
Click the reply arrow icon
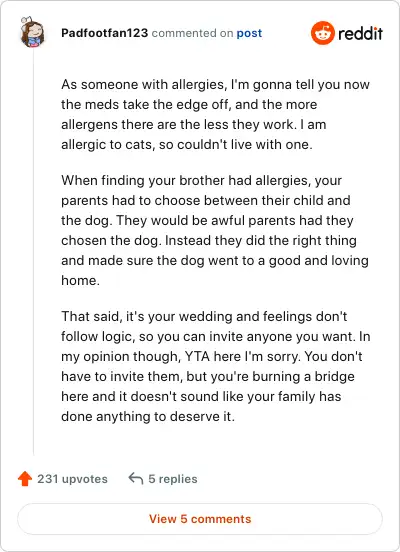[136, 478]
